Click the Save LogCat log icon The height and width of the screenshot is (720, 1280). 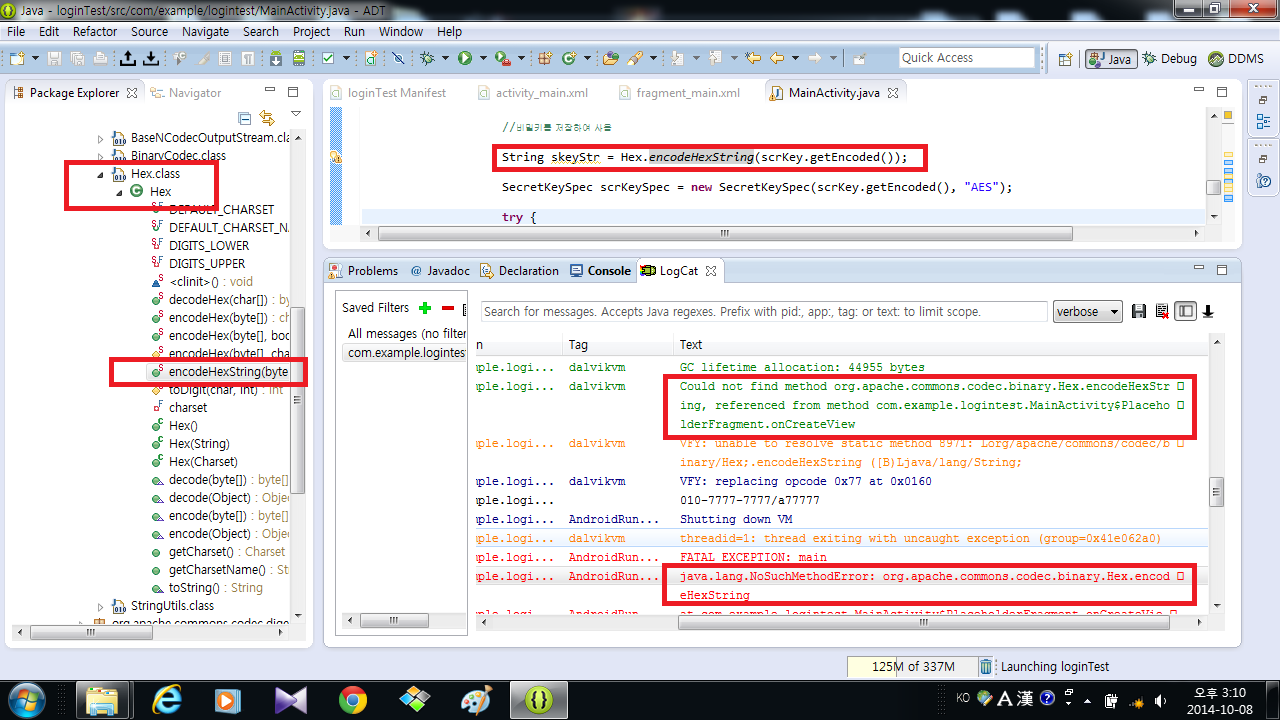coord(1139,311)
